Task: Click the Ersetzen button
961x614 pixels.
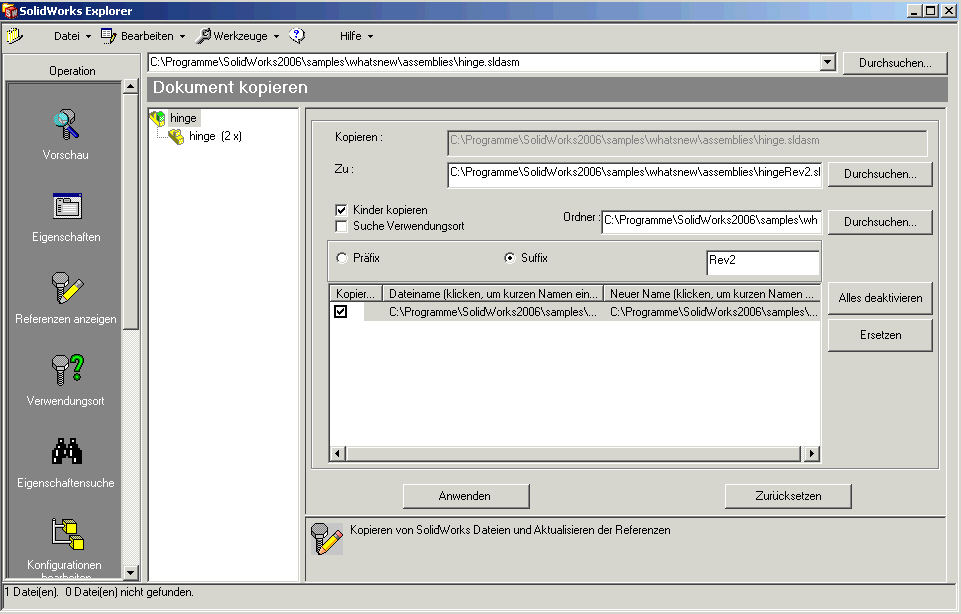Action: 880,335
